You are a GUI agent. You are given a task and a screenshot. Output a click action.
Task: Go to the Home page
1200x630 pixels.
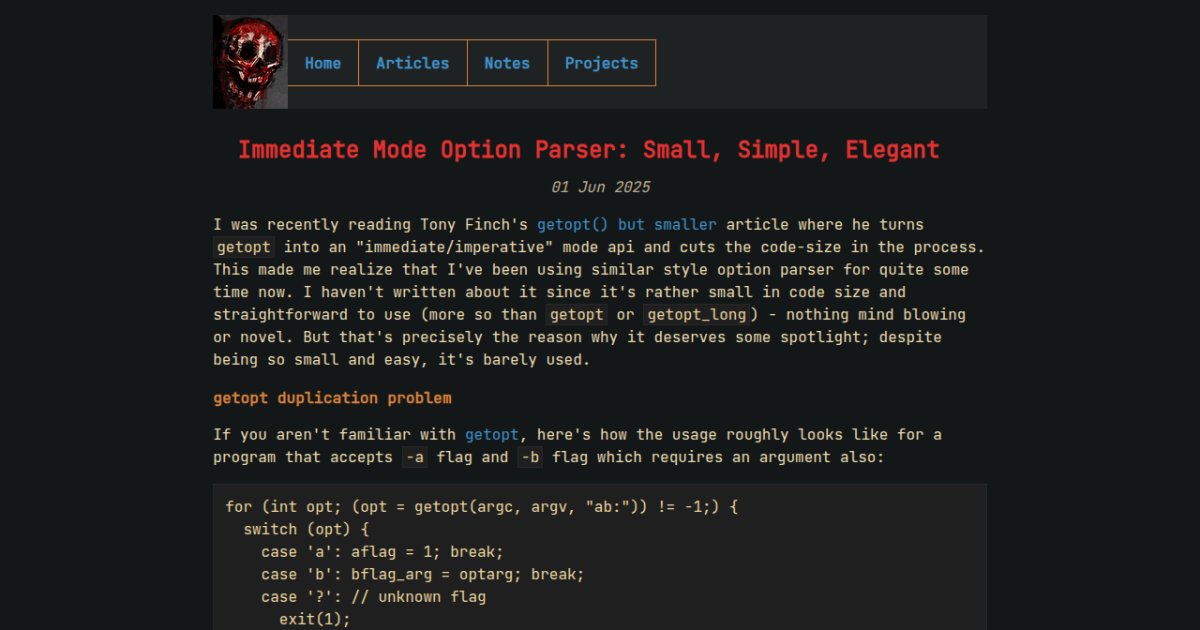(323, 63)
